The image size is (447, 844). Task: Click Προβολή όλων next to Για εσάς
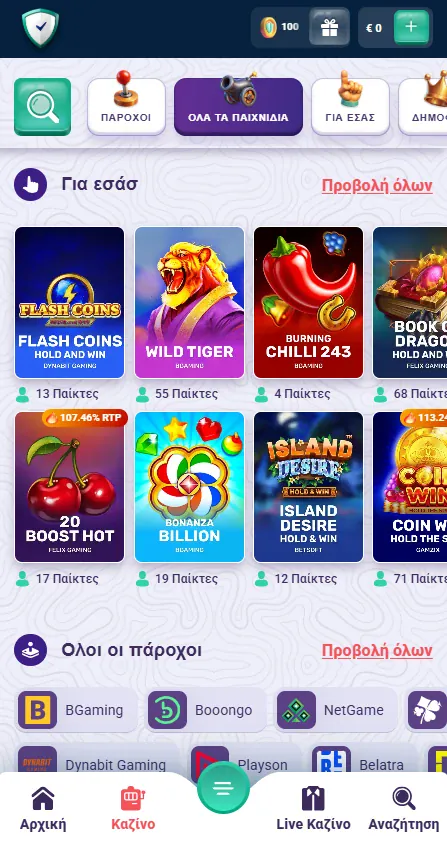377,185
